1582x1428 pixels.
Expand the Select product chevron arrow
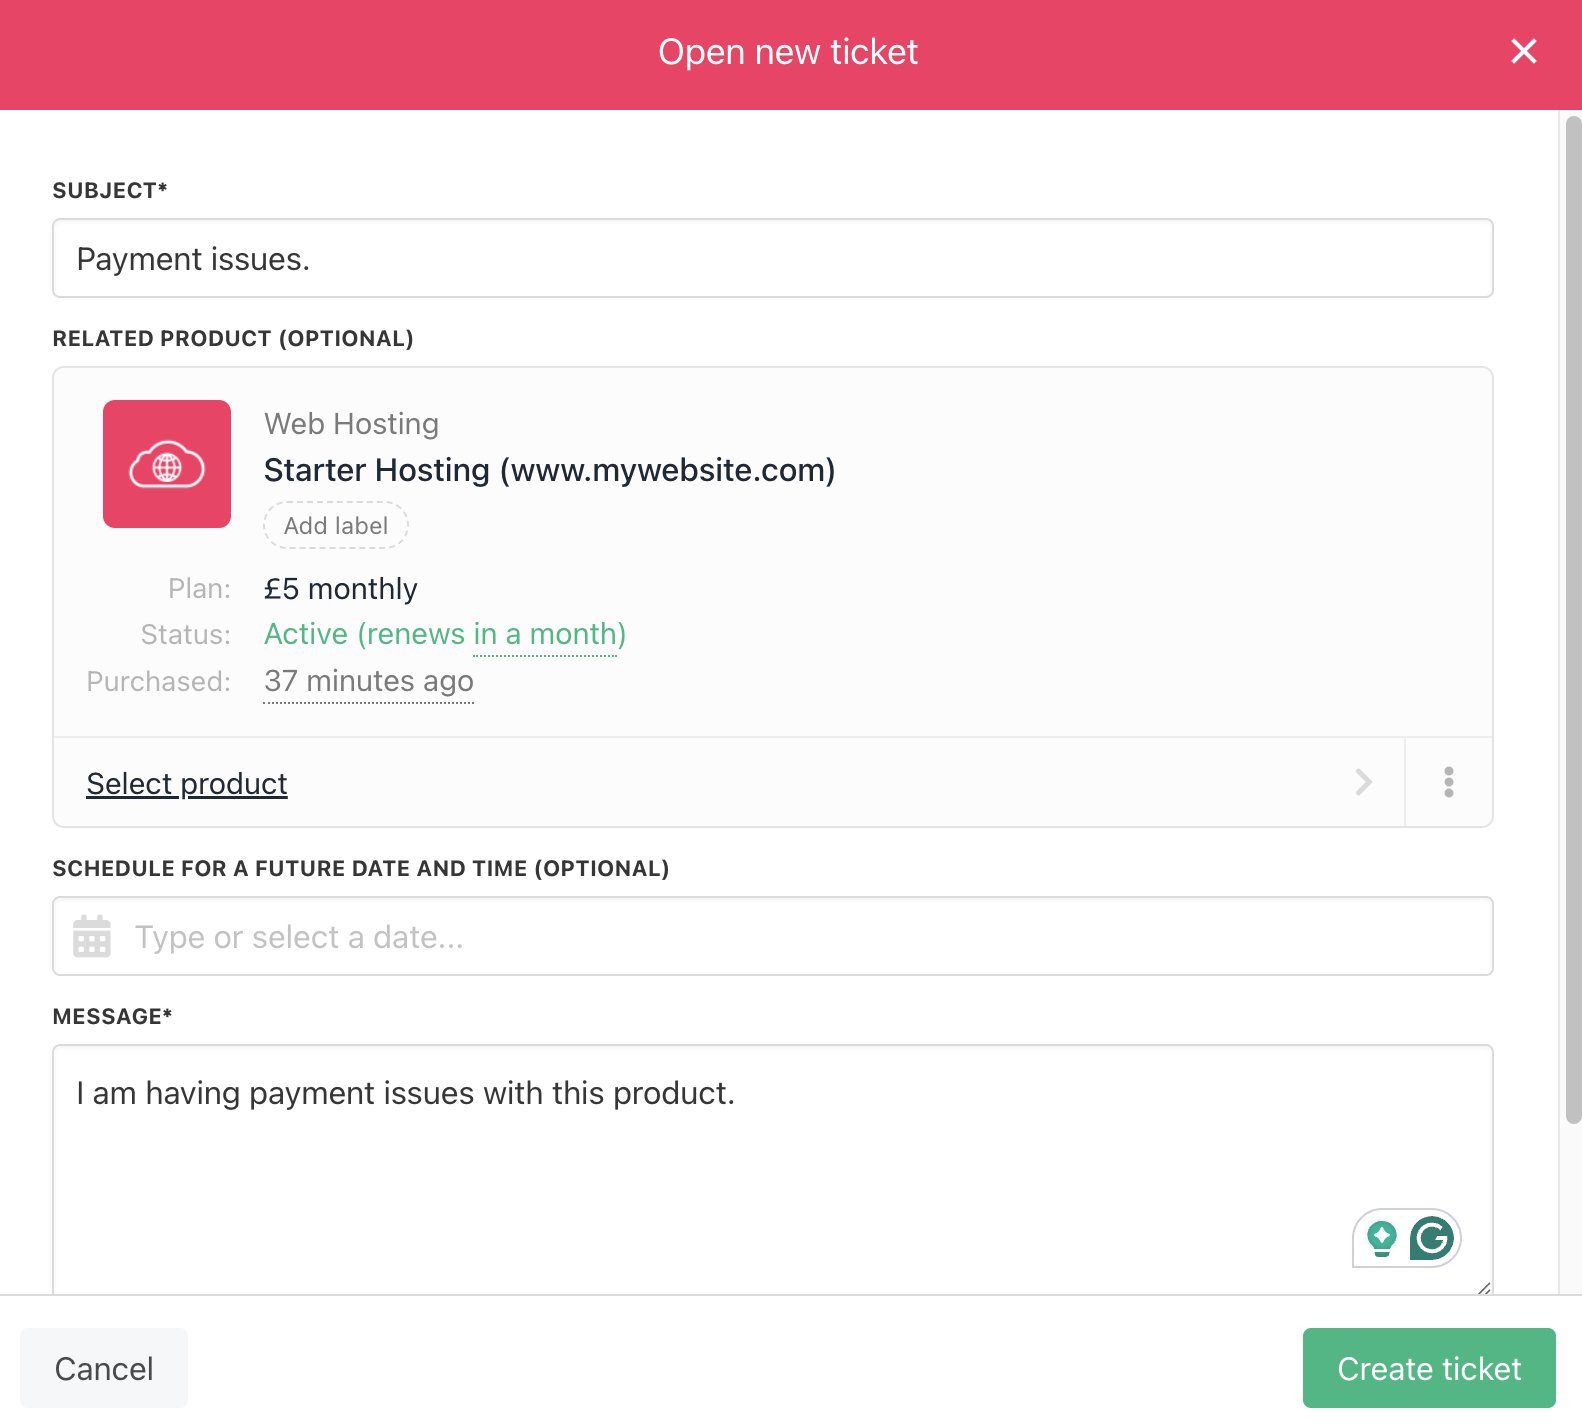tap(1363, 782)
